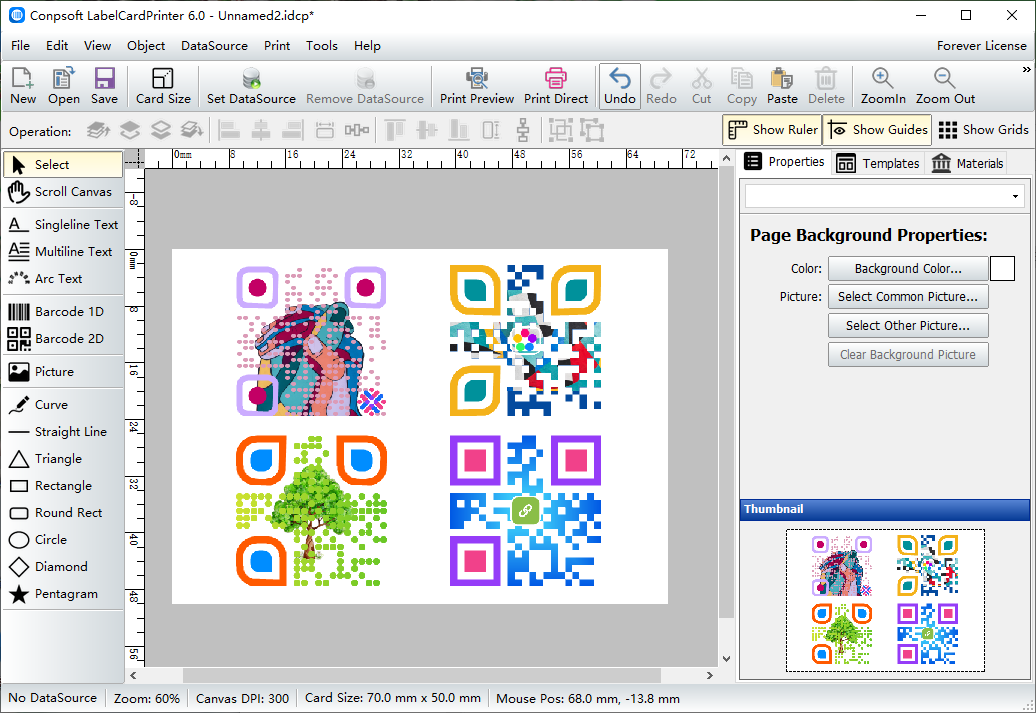Zoom out of the canvas

(945, 86)
